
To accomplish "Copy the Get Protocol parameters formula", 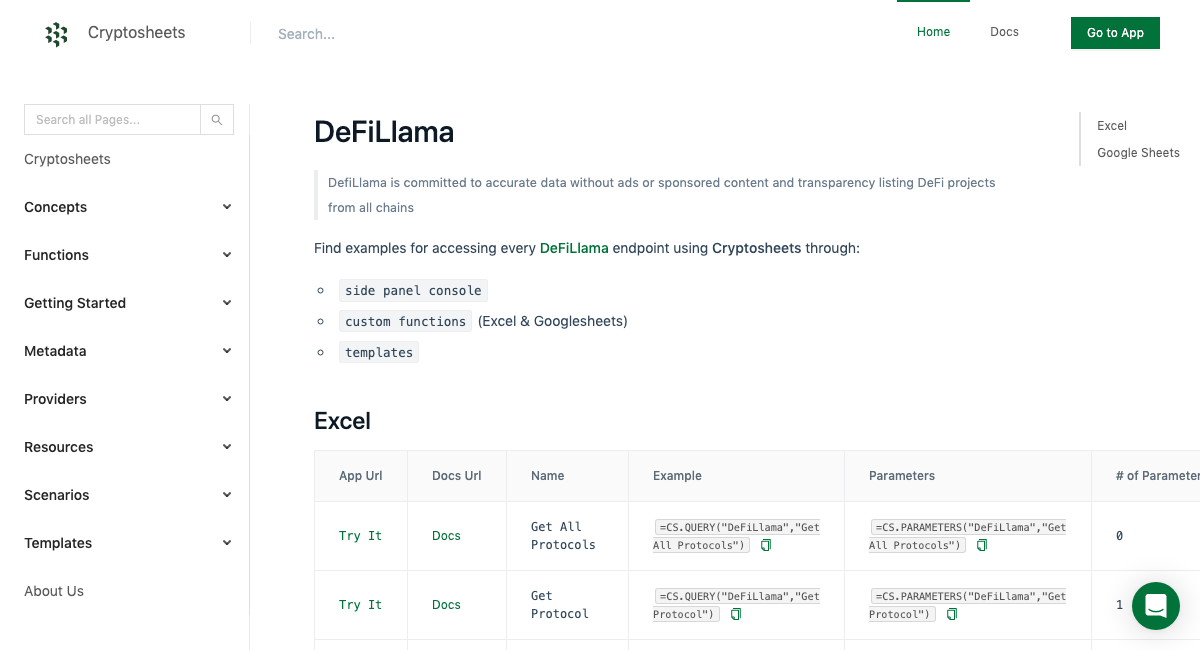I will click(x=951, y=613).
